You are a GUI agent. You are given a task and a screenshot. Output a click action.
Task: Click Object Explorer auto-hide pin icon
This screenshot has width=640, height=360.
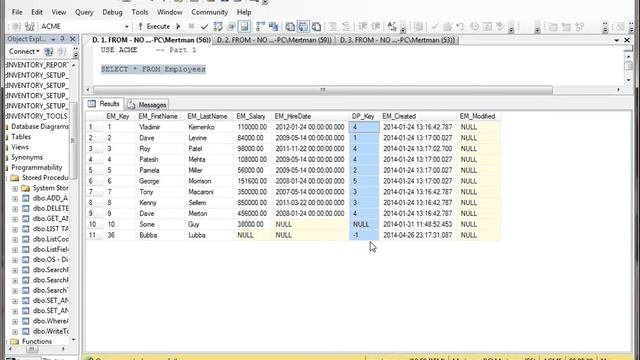tap(63, 39)
